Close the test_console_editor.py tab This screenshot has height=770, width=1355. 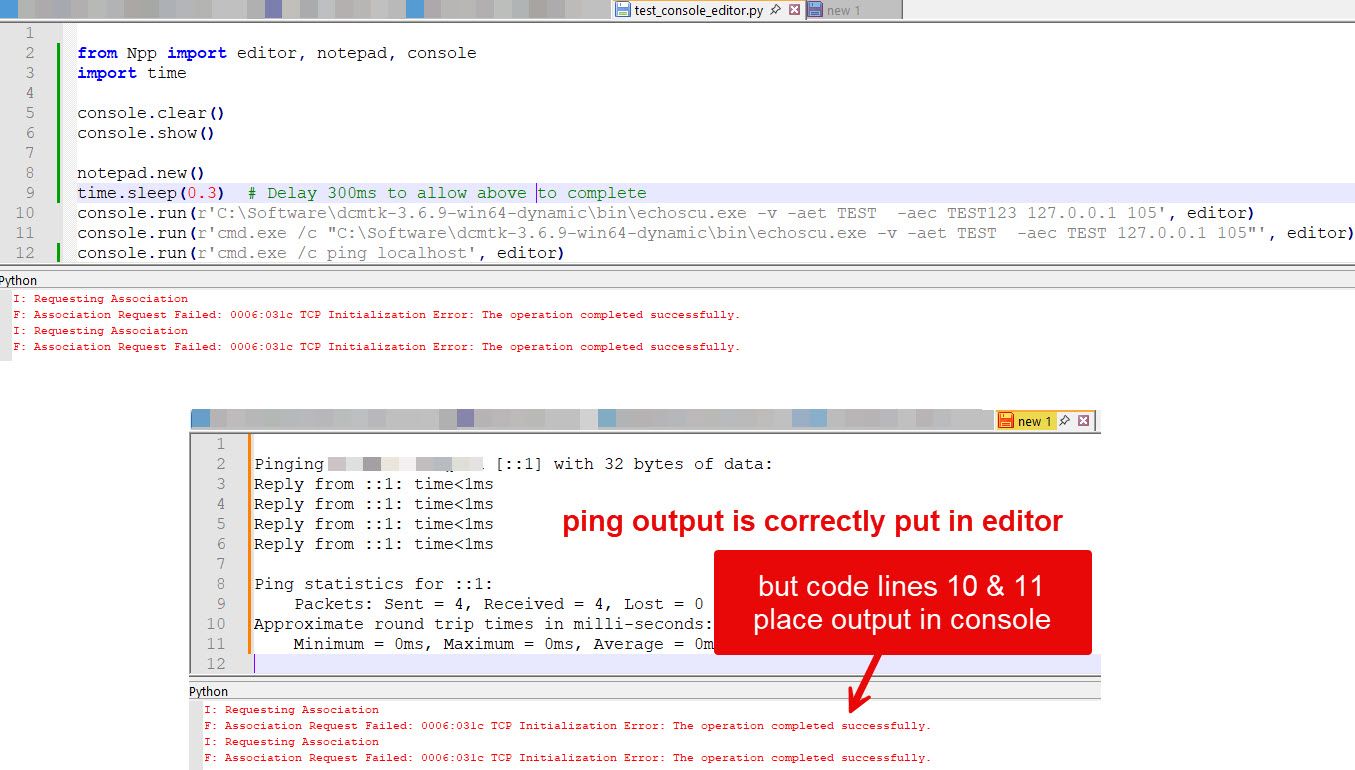[795, 10]
